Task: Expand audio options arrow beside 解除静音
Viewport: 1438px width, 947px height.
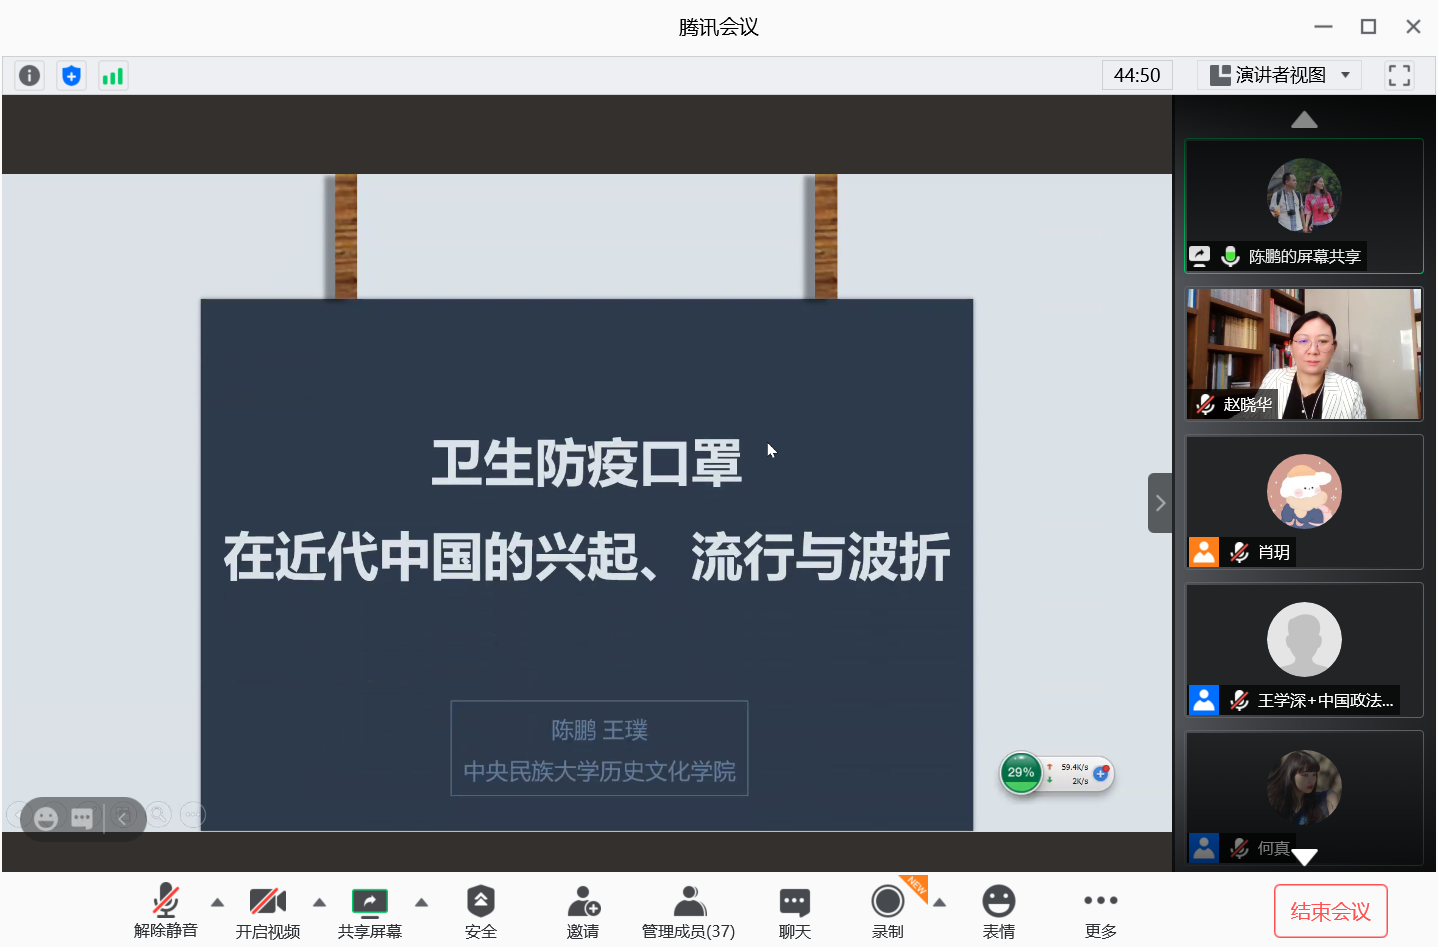Action: click(218, 902)
